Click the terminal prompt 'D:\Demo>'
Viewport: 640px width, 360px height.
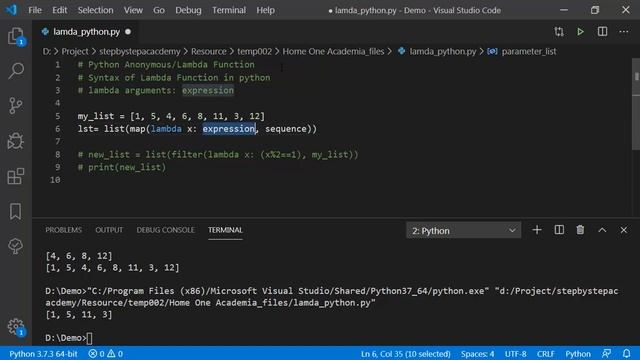click(x=66, y=338)
